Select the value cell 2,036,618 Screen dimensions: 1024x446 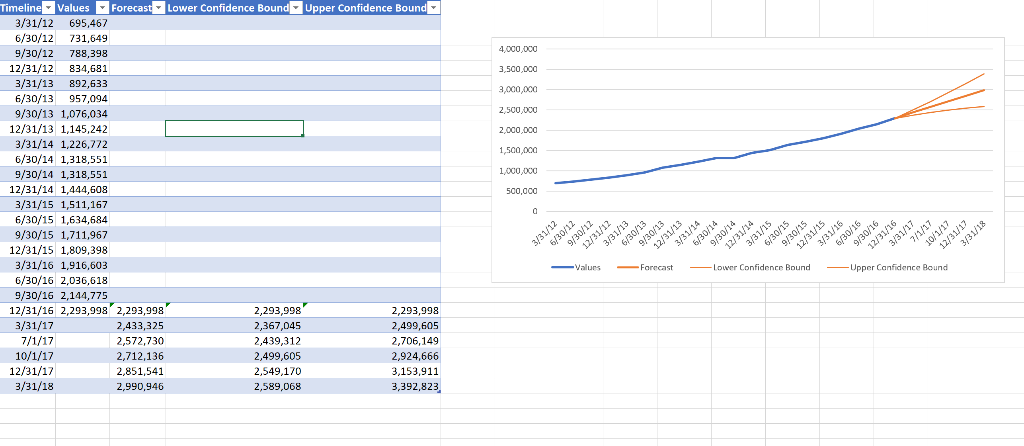[x=83, y=279]
